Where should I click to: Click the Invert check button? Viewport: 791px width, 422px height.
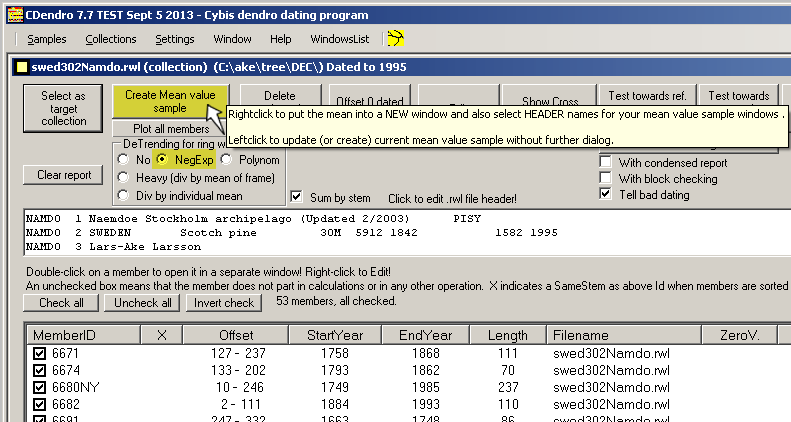tap(223, 303)
